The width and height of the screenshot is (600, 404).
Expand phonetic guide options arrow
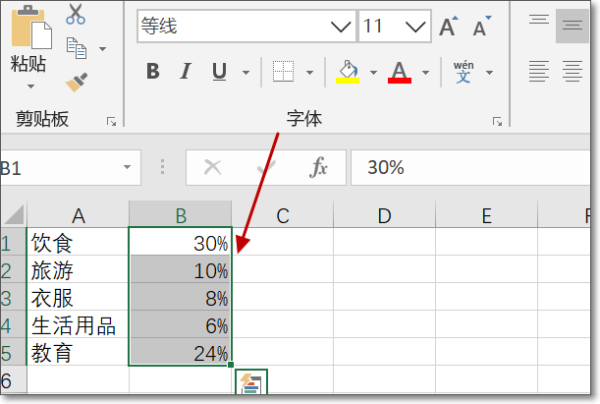coord(489,72)
